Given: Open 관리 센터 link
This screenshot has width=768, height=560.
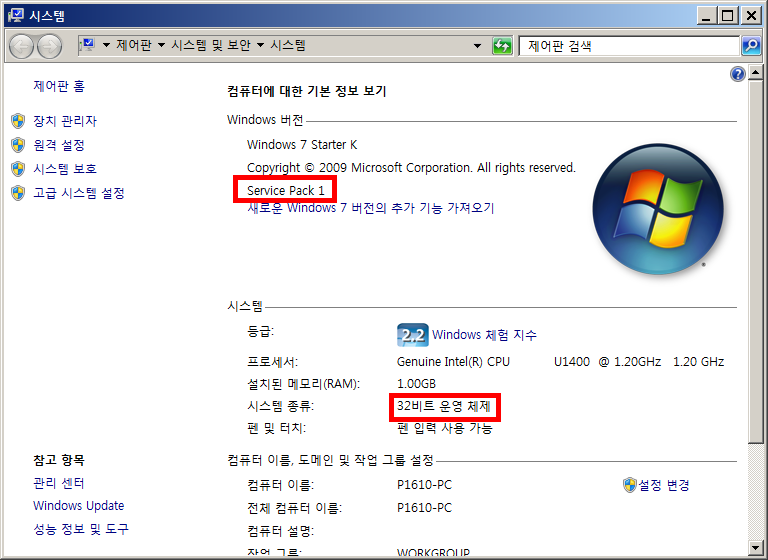Looking at the screenshot, I should (x=58, y=483).
